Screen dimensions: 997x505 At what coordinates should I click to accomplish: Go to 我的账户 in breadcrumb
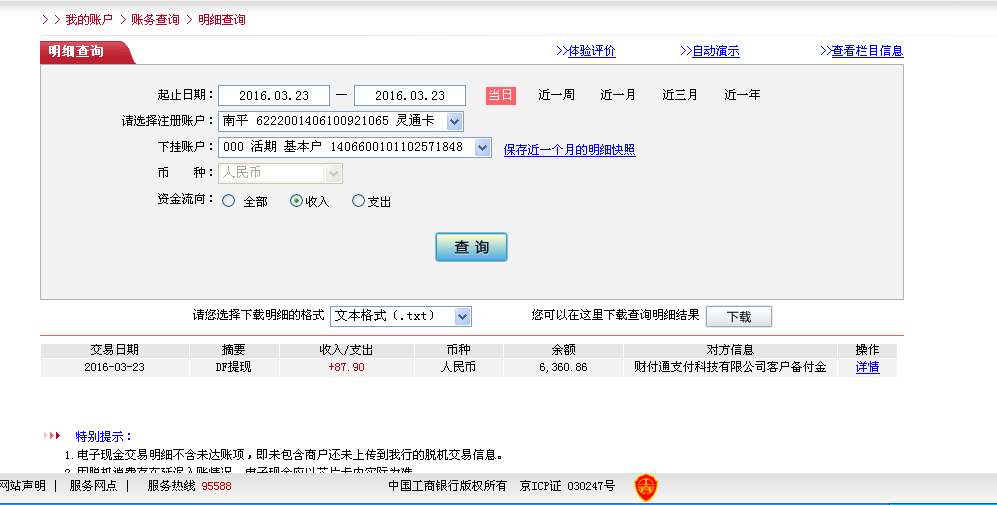(88, 19)
